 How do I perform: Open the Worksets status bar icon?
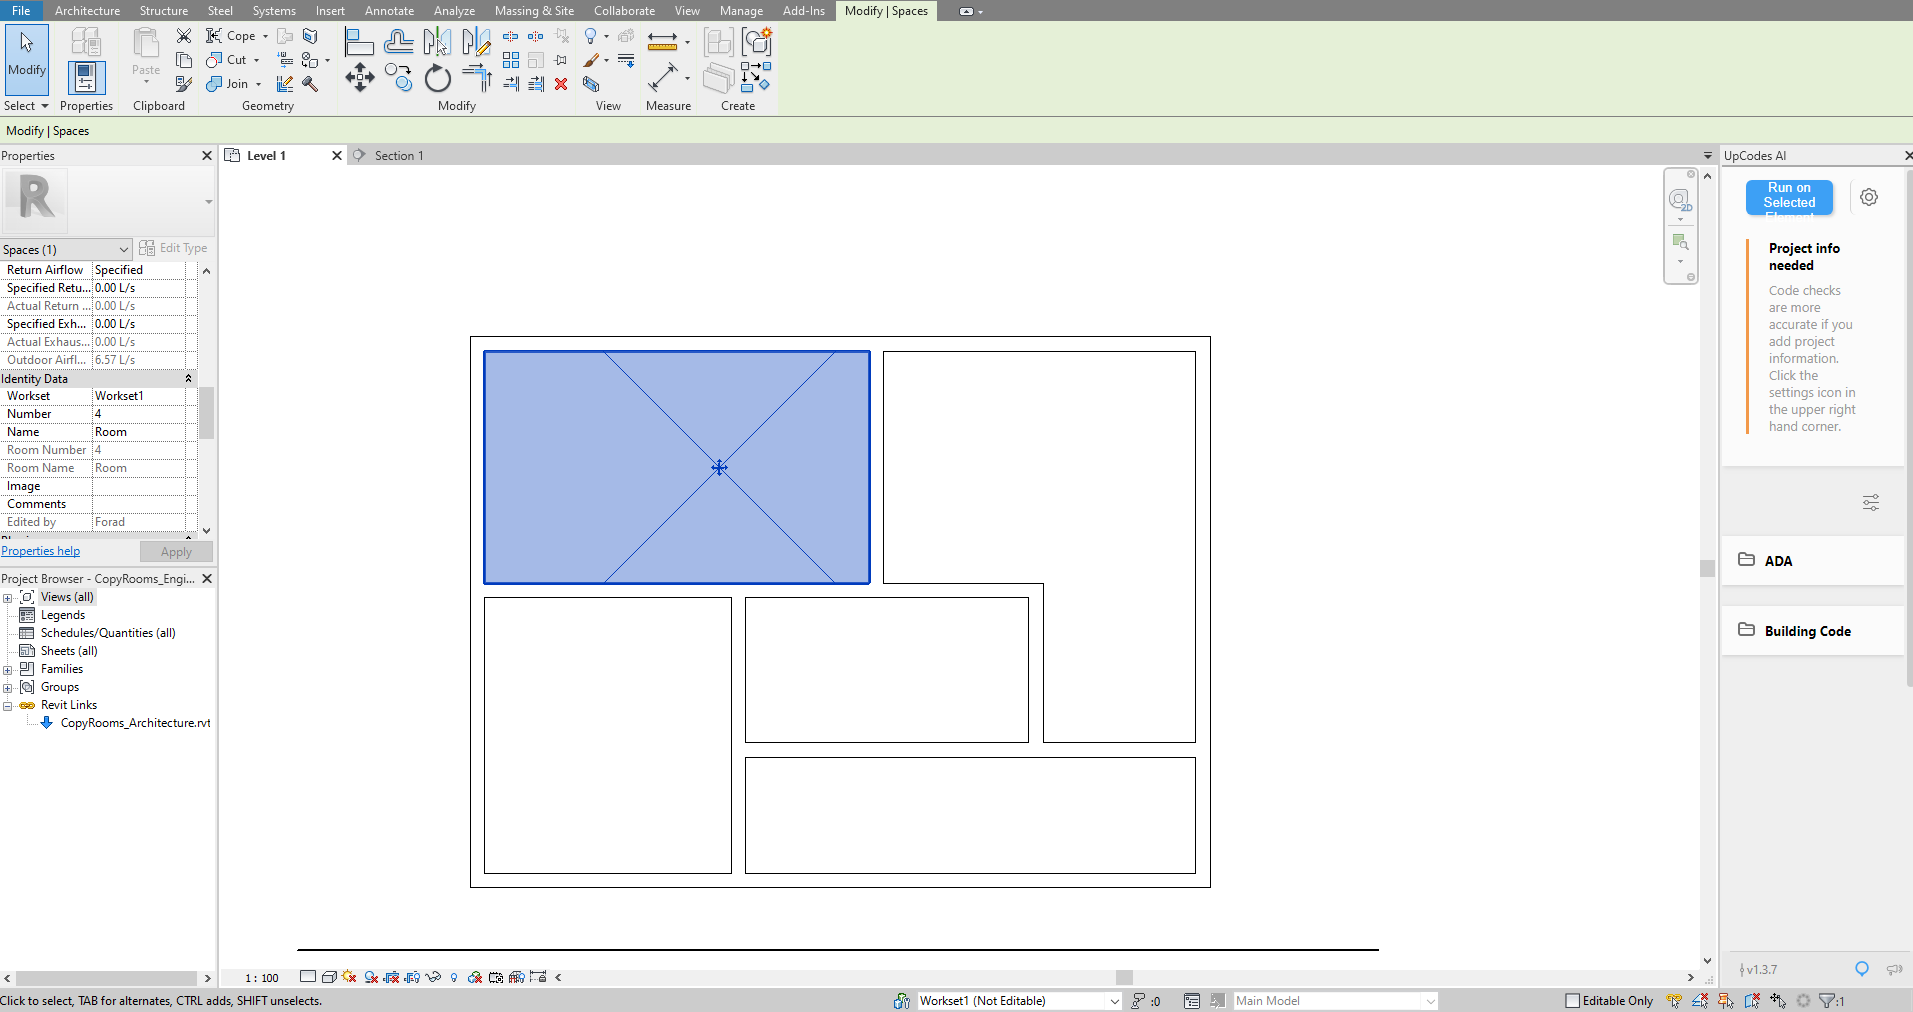click(x=901, y=1000)
